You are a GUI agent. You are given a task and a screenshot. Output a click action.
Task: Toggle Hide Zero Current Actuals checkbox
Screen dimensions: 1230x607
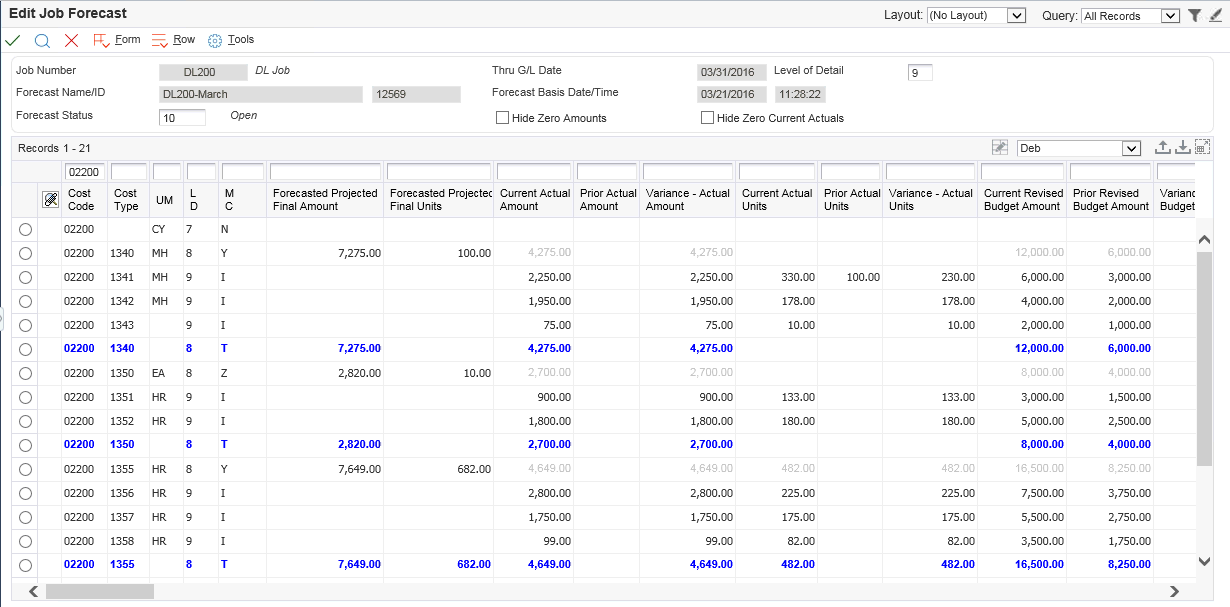[708, 118]
